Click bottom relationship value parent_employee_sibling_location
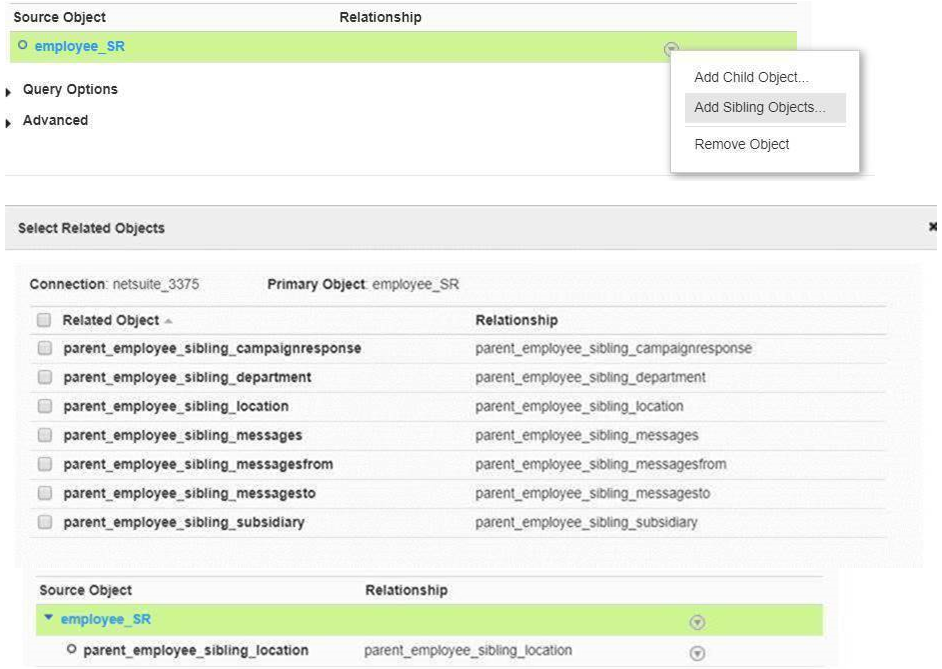Image resolution: width=942 pixels, height=669 pixels. coord(468,650)
